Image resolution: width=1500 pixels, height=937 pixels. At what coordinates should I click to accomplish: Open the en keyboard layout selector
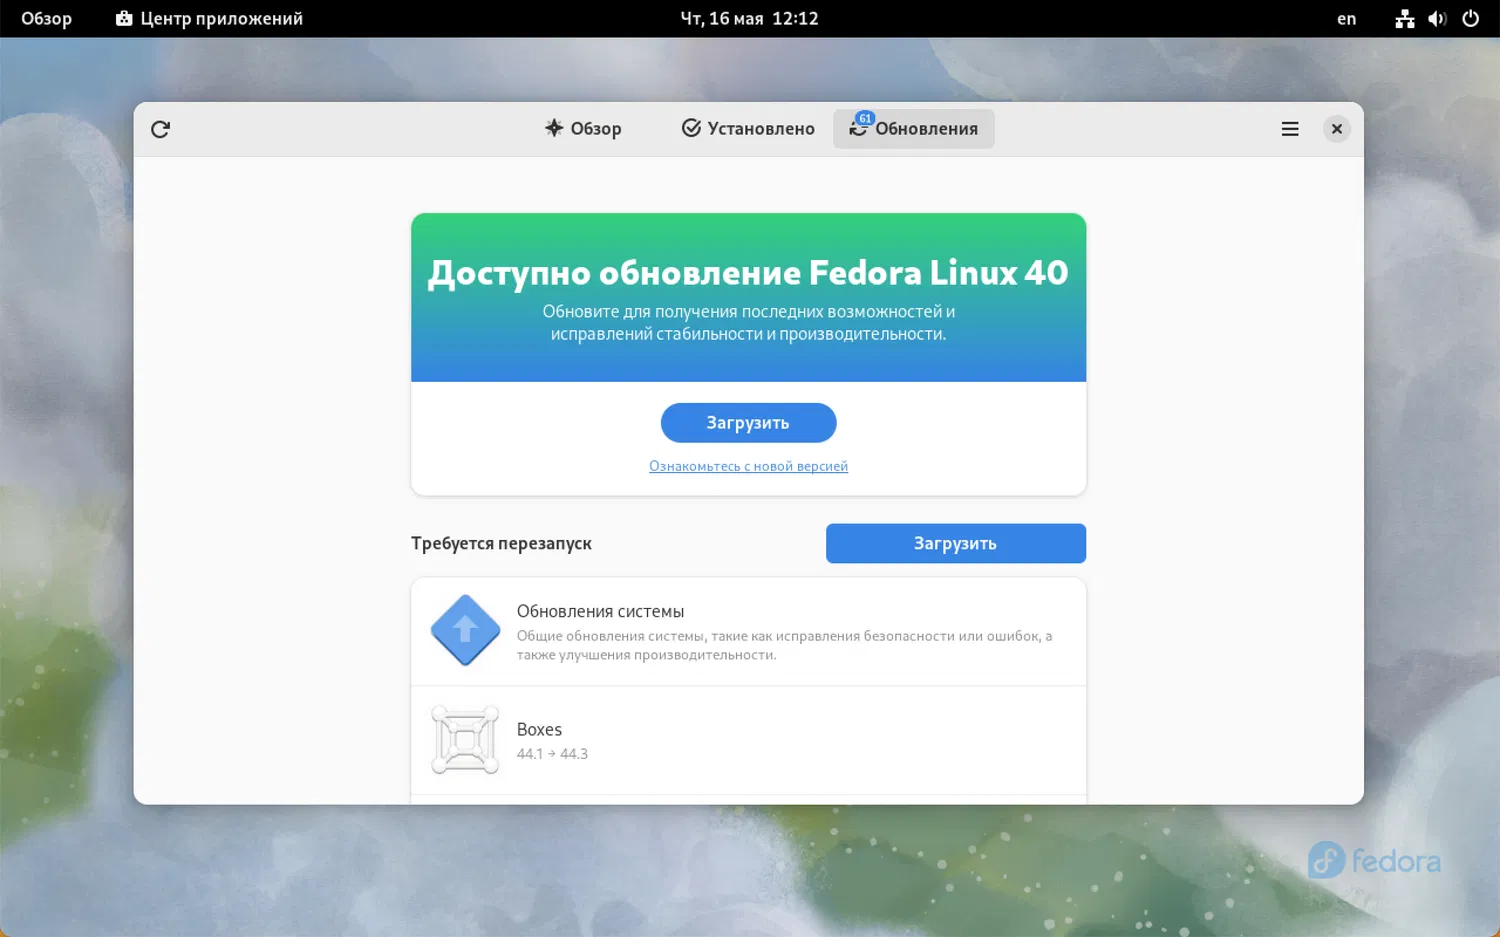pyautogui.click(x=1347, y=19)
